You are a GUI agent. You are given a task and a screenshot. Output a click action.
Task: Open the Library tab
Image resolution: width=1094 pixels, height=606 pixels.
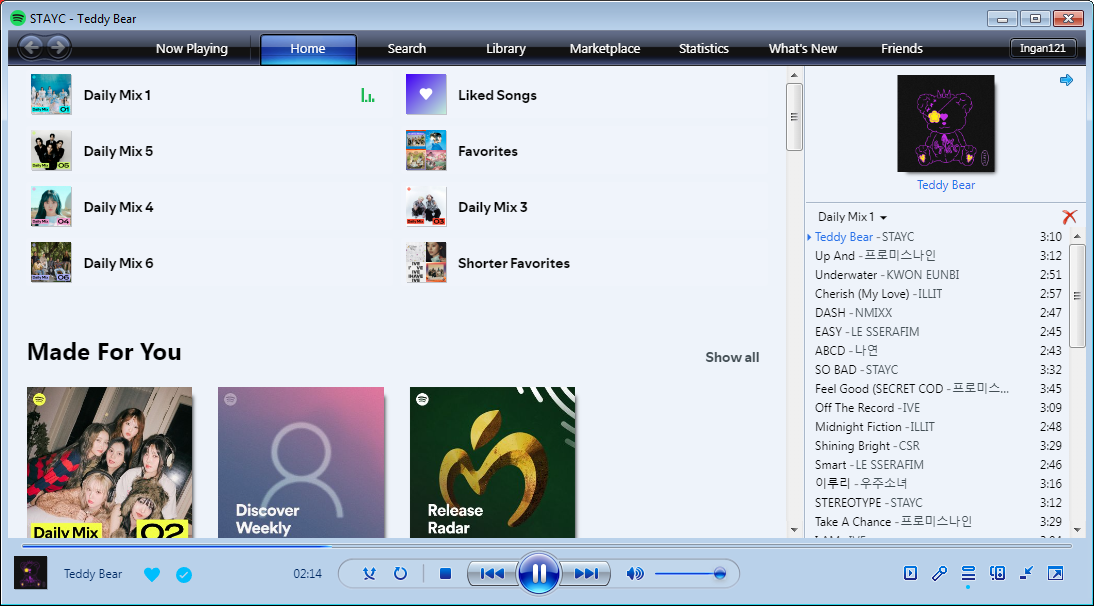[x=506, y=48]
